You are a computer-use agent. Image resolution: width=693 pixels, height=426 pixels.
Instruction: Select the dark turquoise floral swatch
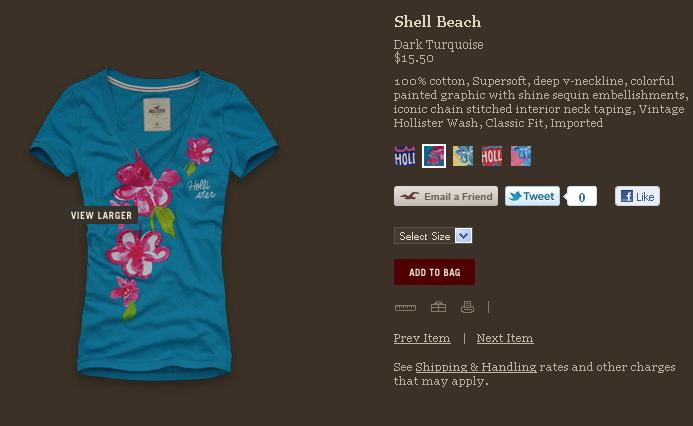[x=434, y=156]
